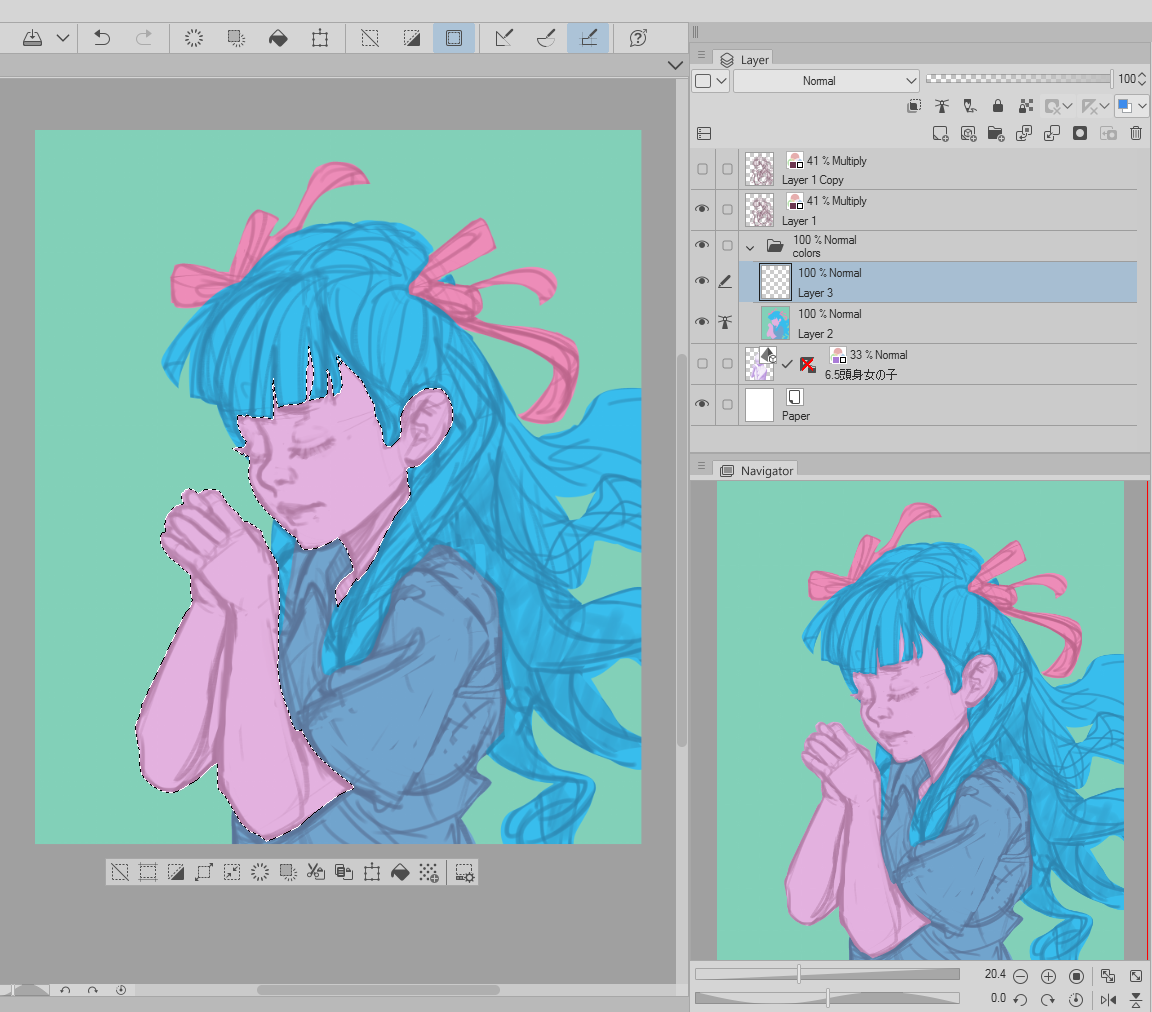Image resolution: width=1152 pixels, height=1012 pixels.
Task: Click Lock Layer in the Layer panel
Action: pyautogui.click(x=997, y=106)
